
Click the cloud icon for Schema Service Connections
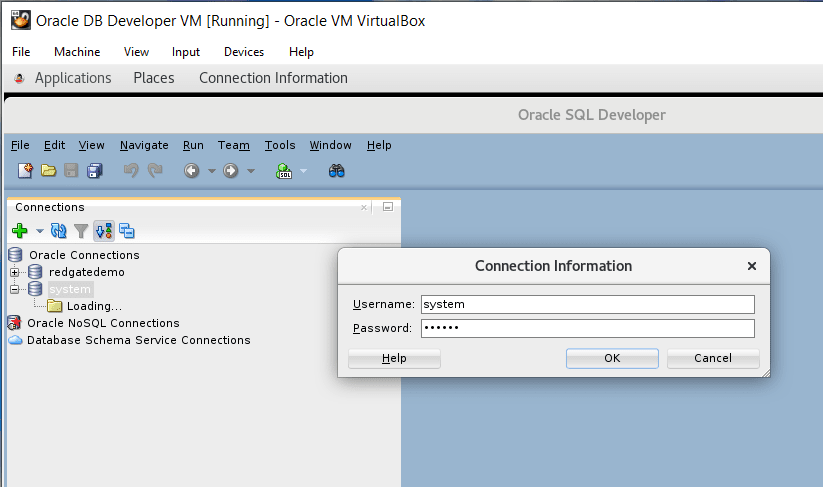(16, 340)
